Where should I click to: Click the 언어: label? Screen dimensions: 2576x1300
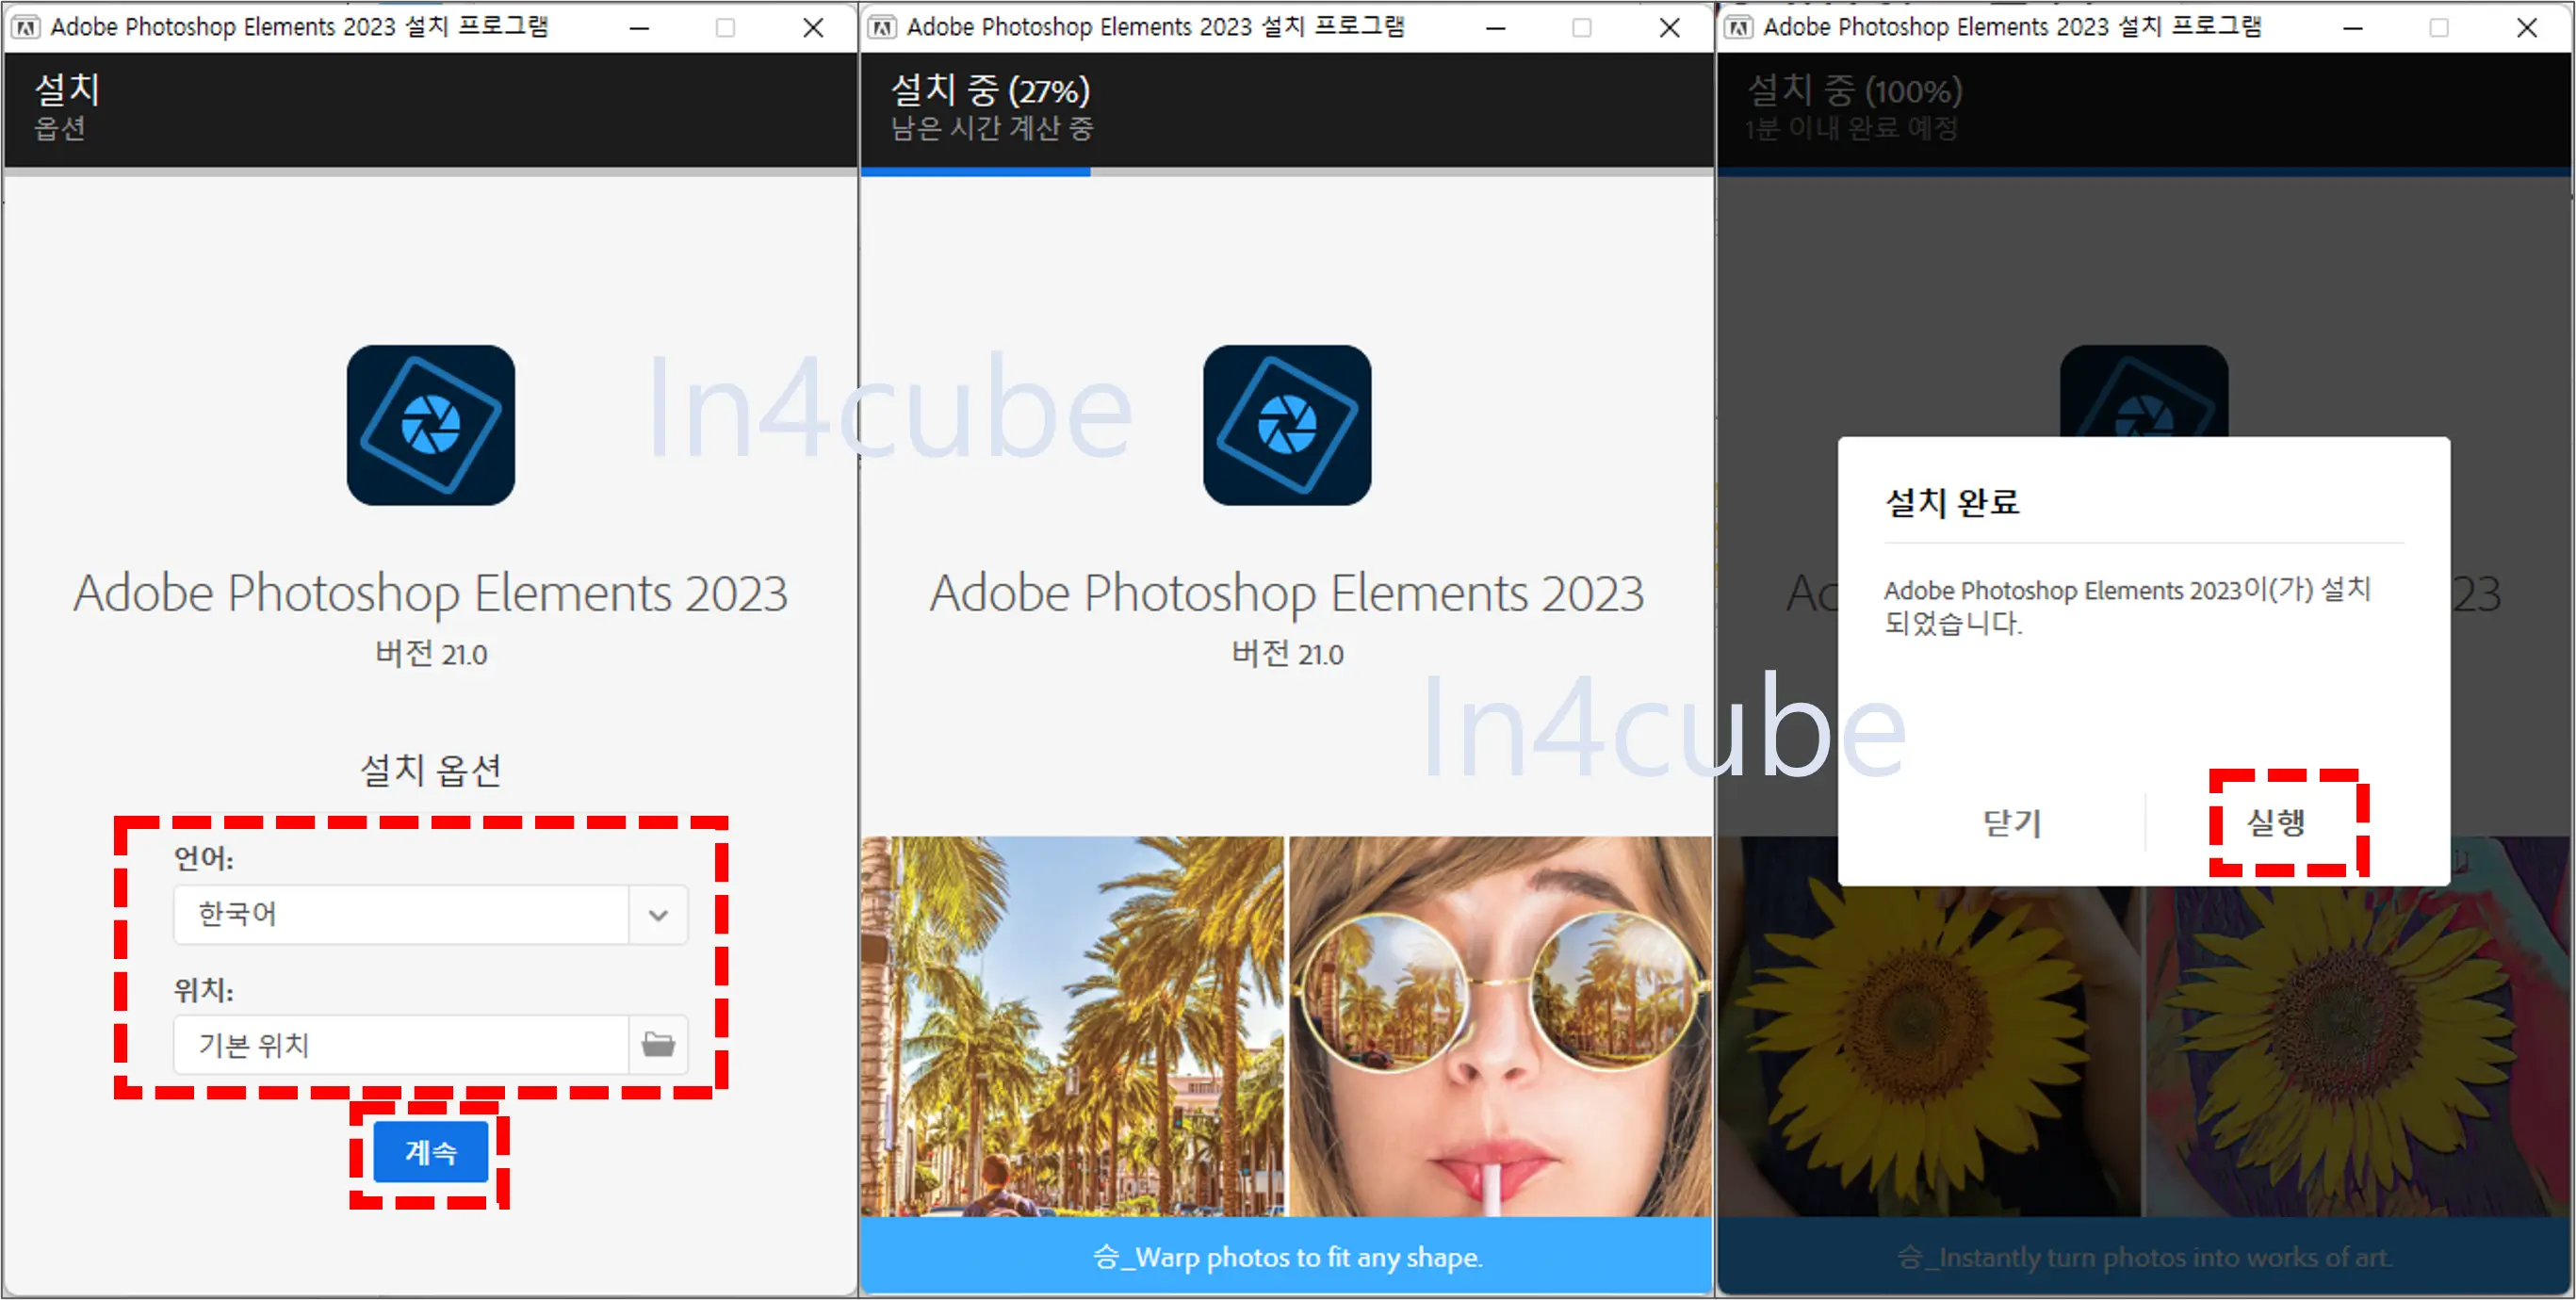(x=204, y=858)
